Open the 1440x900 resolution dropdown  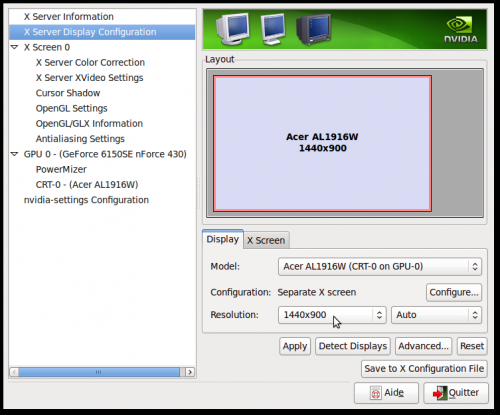click(332, 315)
